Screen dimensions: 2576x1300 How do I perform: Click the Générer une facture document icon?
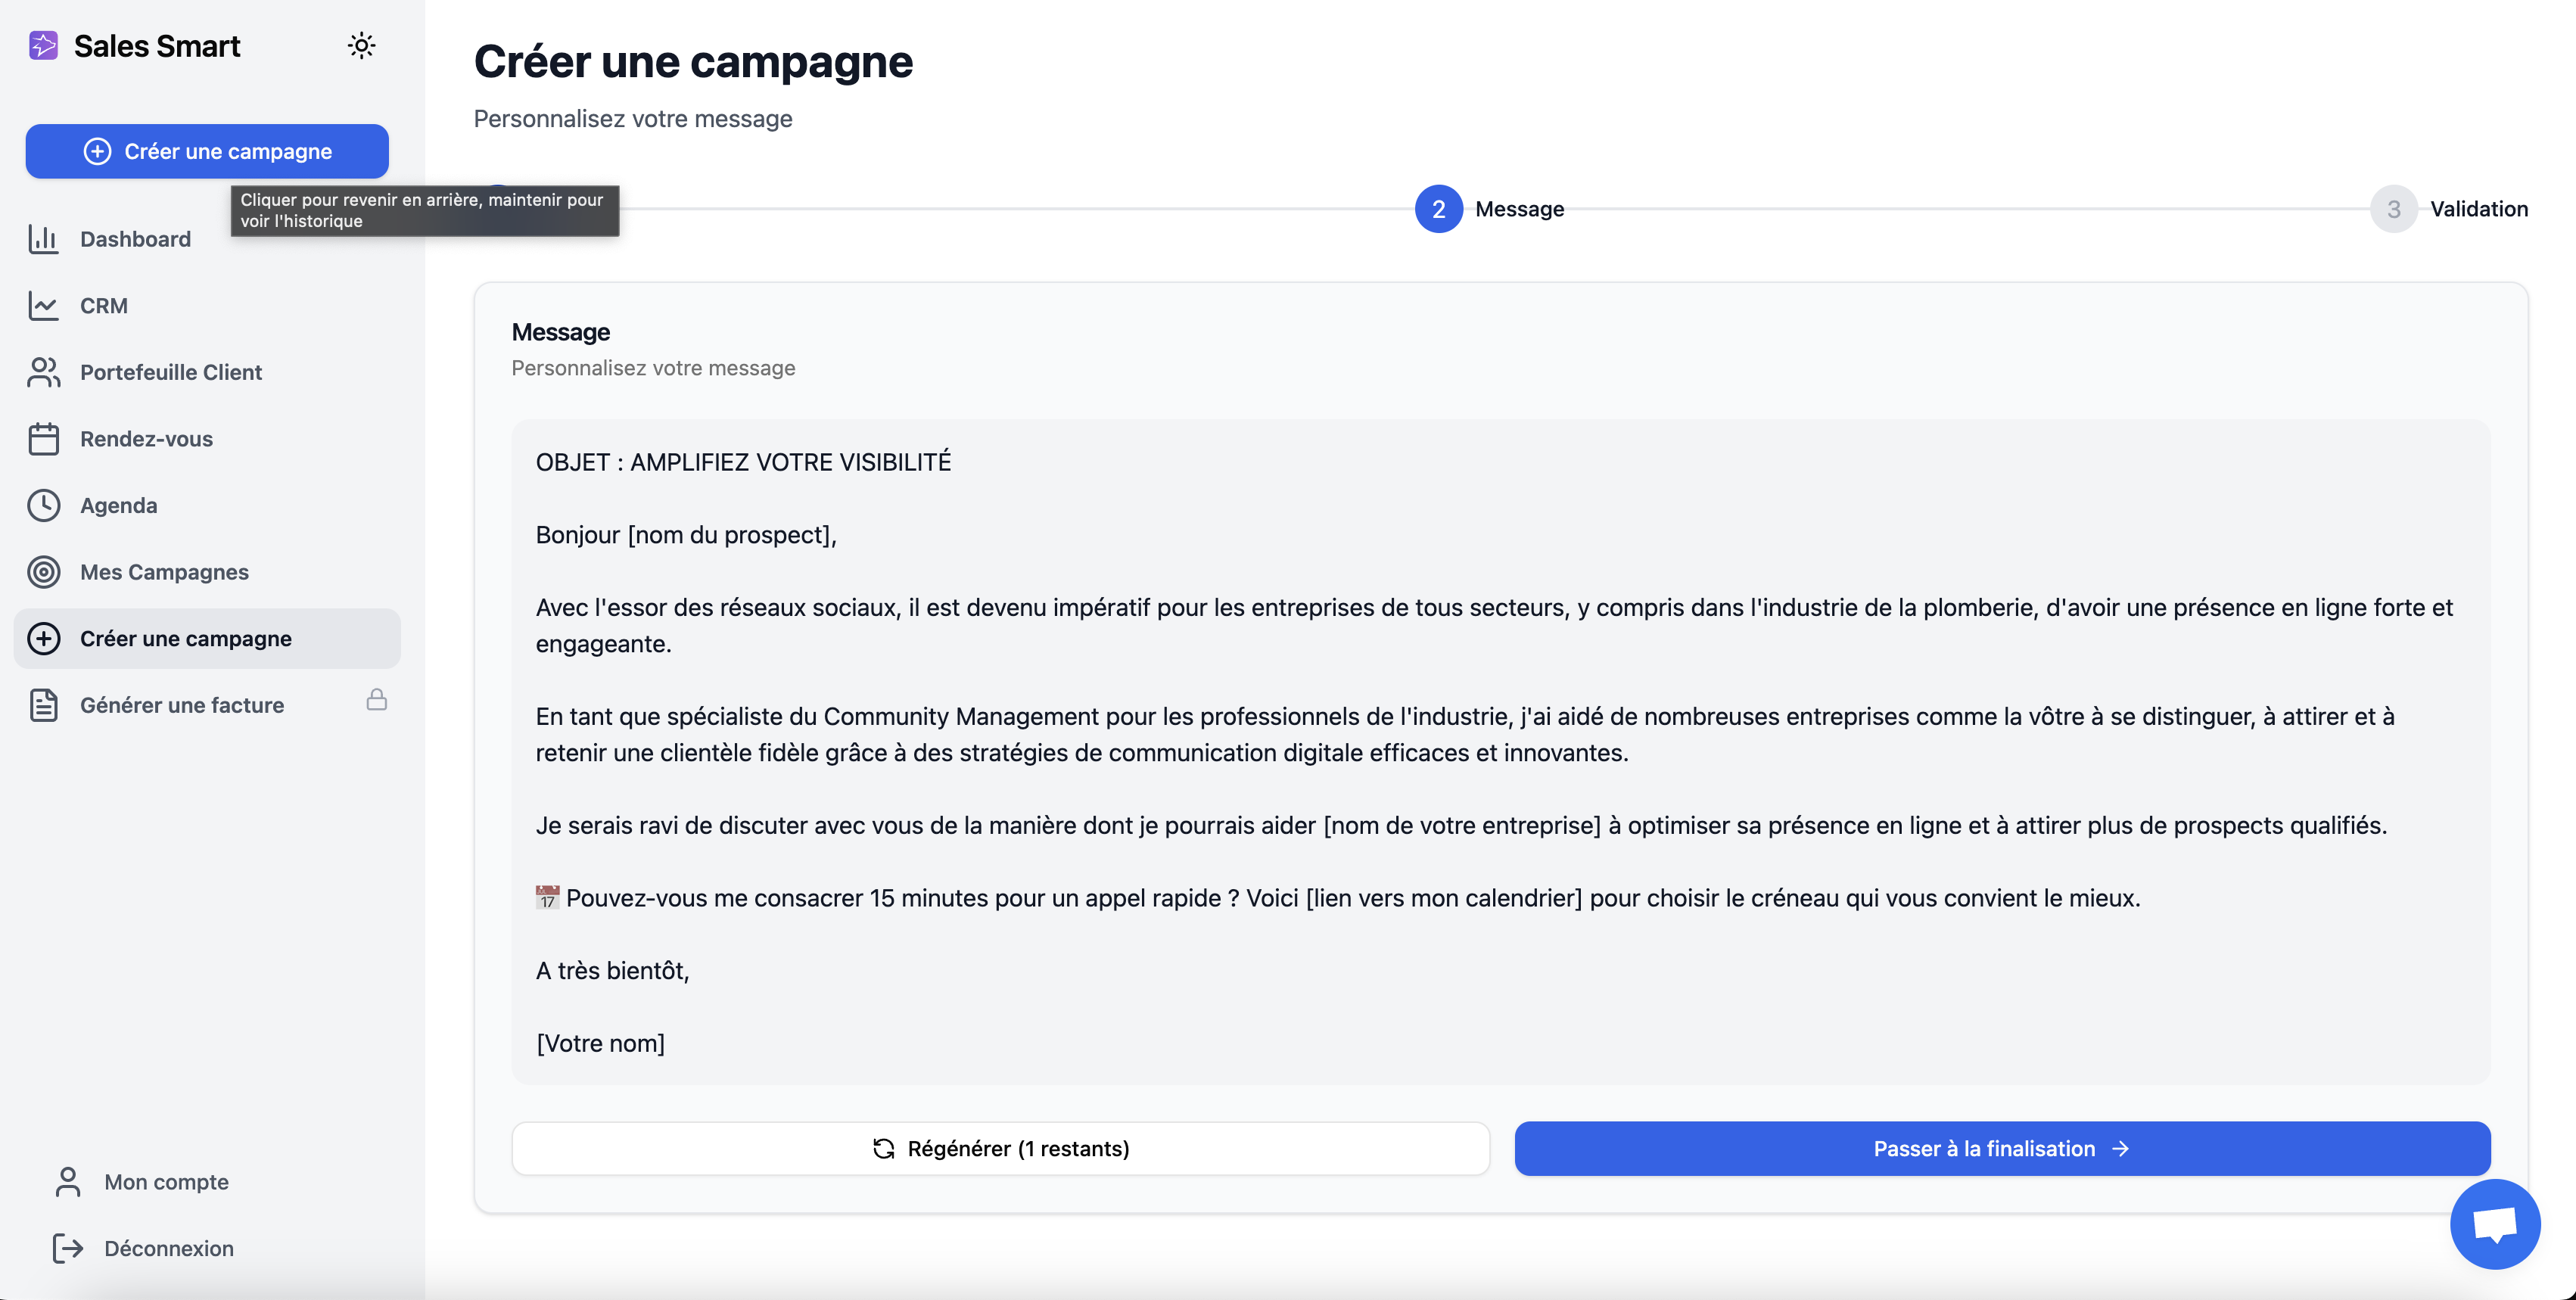pos(43,705)
